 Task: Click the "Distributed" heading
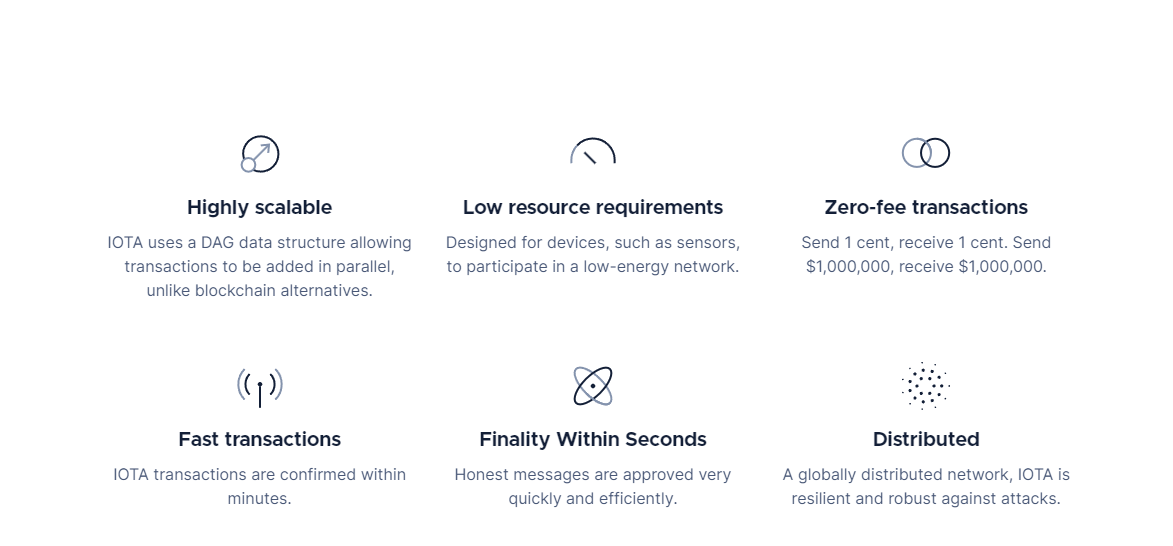[x=926, y=440]
